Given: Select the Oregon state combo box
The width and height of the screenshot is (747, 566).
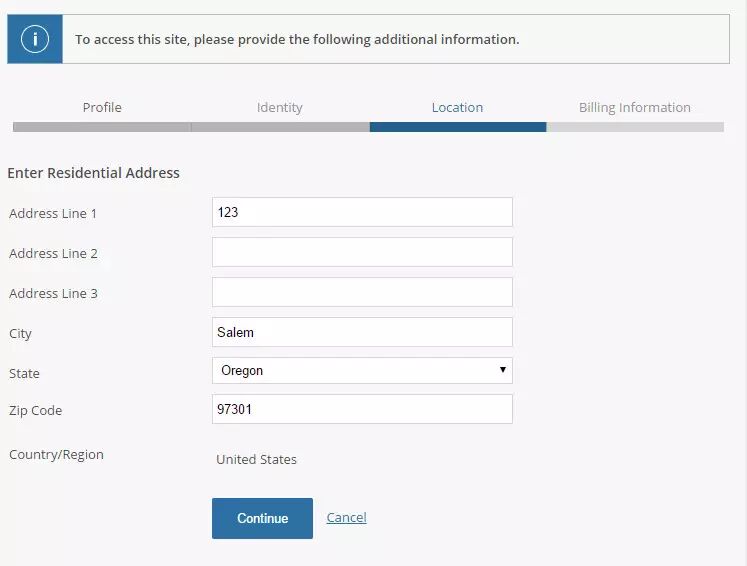Looking at the screenshot, I should tap(362, 370).
